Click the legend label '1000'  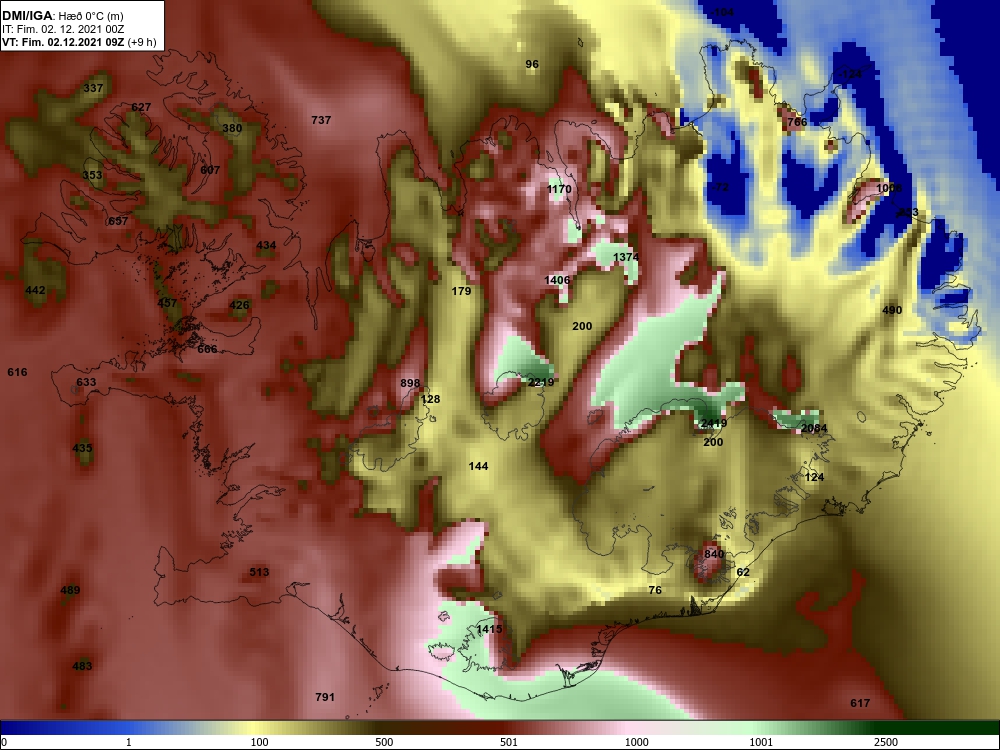[637, 742]
